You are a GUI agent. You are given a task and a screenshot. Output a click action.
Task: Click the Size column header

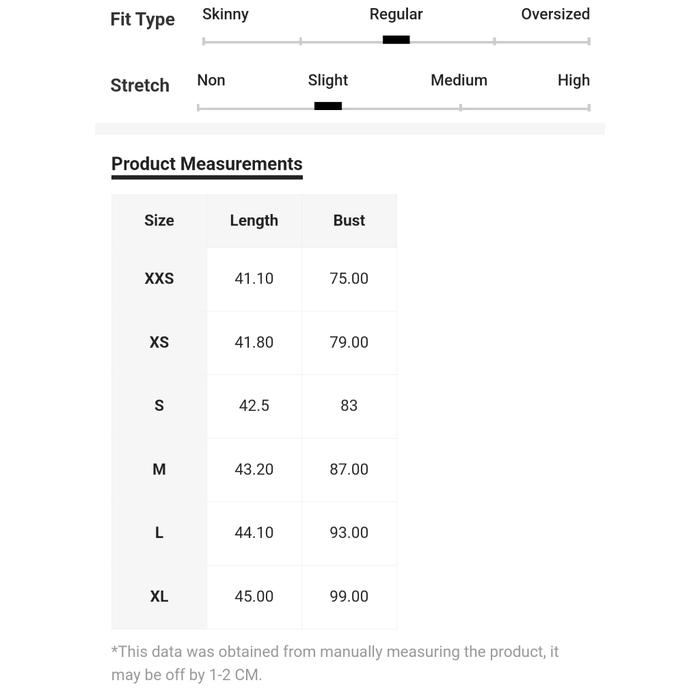click(x=159, y=221)
